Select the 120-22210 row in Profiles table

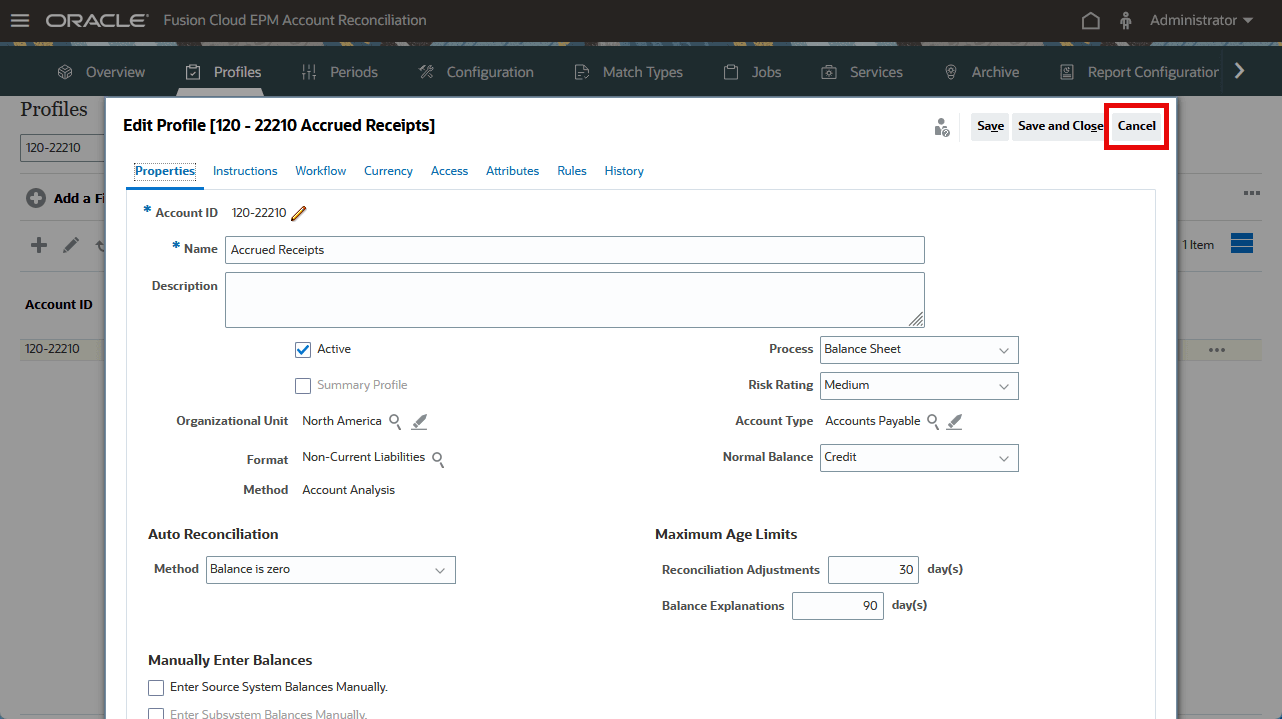pos(60,350)
